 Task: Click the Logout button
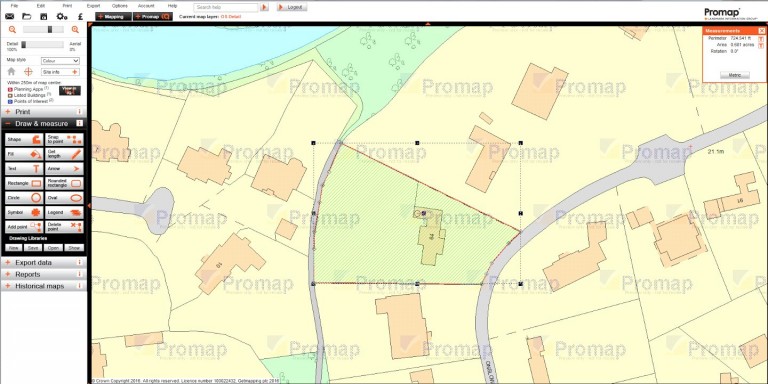(x=292, y=7)
